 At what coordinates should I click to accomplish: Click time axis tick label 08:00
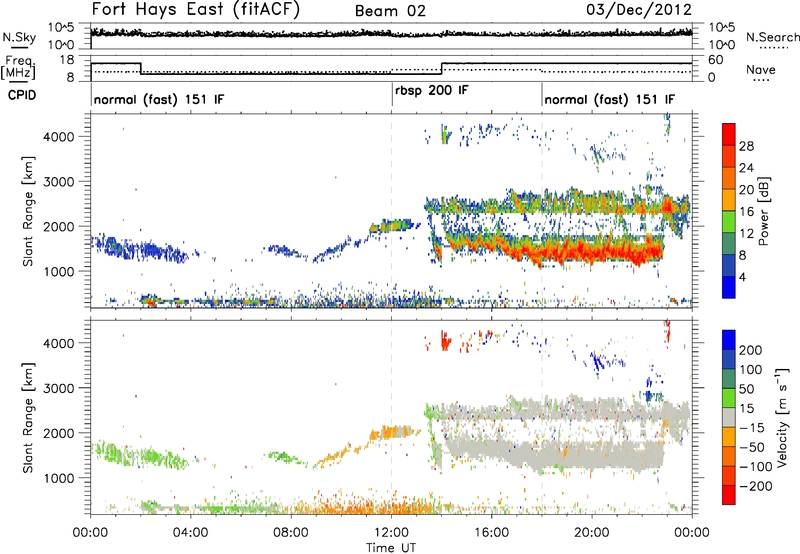coord(291,533)
